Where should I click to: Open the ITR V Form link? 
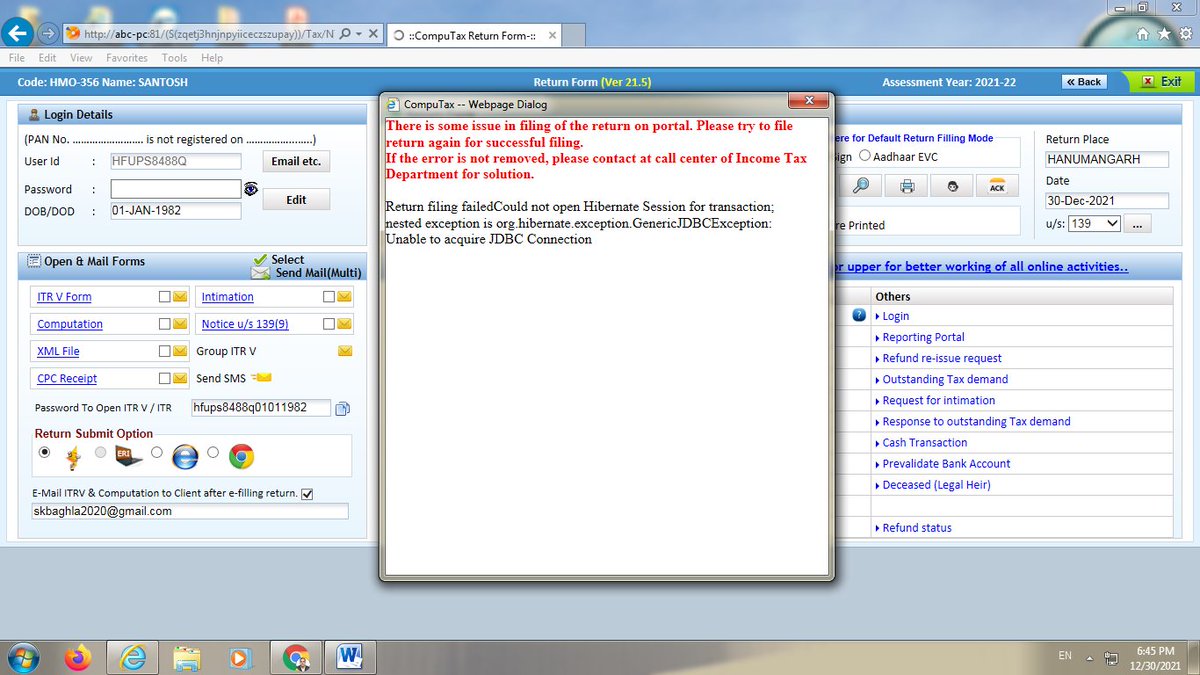[64, 297]
